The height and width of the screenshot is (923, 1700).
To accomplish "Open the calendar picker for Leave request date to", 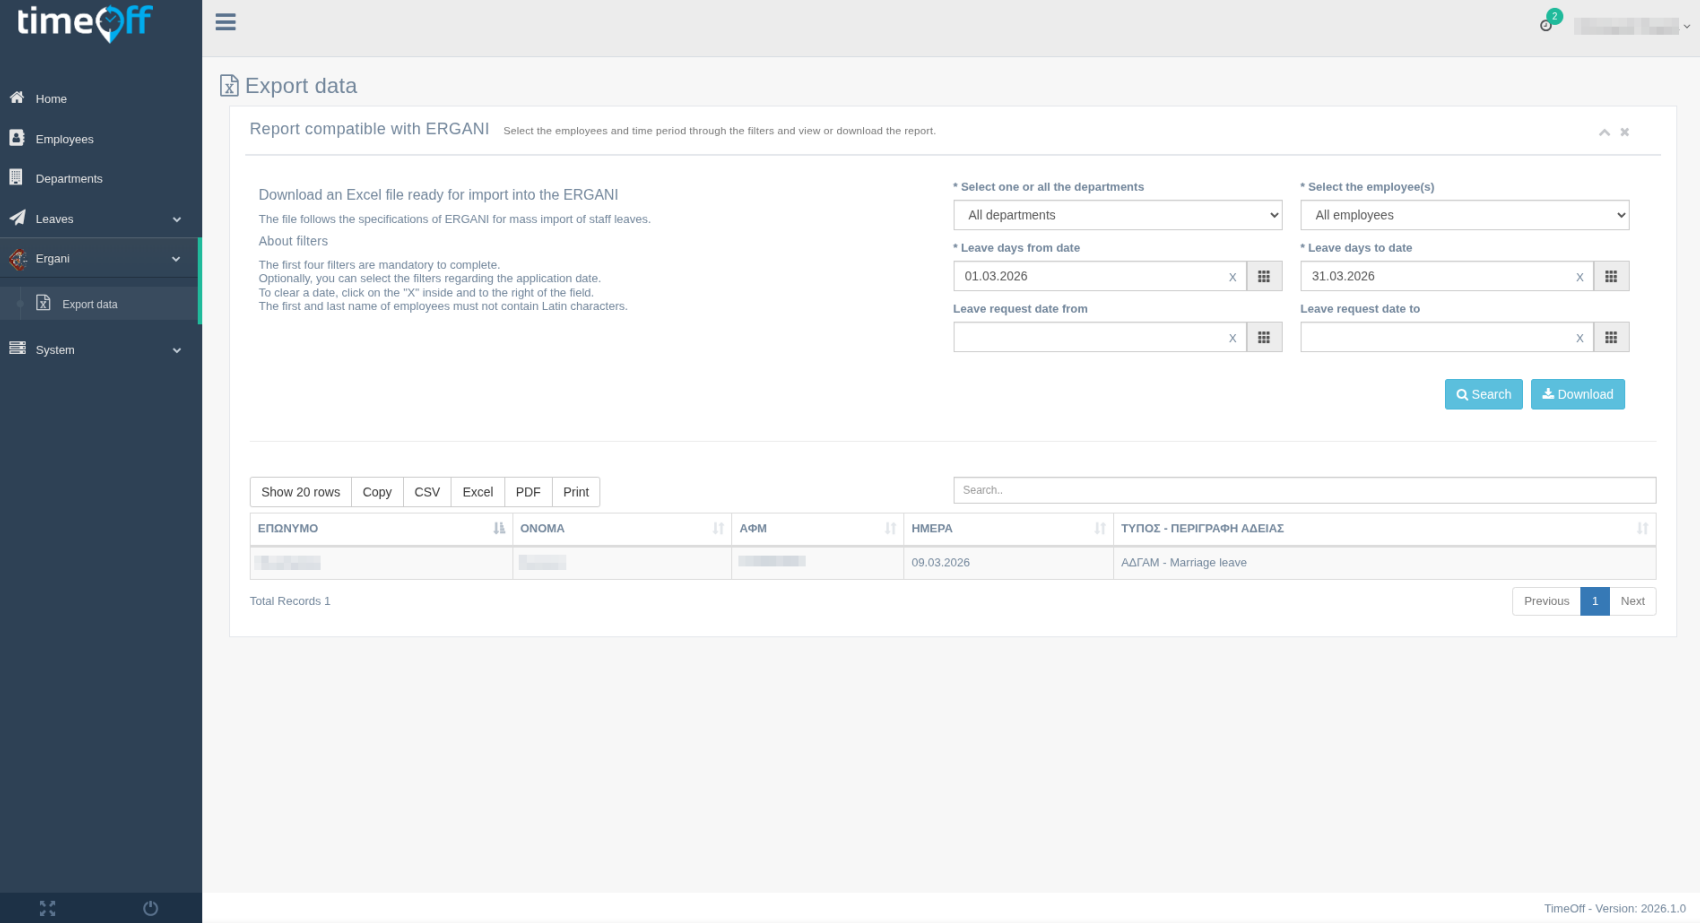I will (x=1611, y=337).
